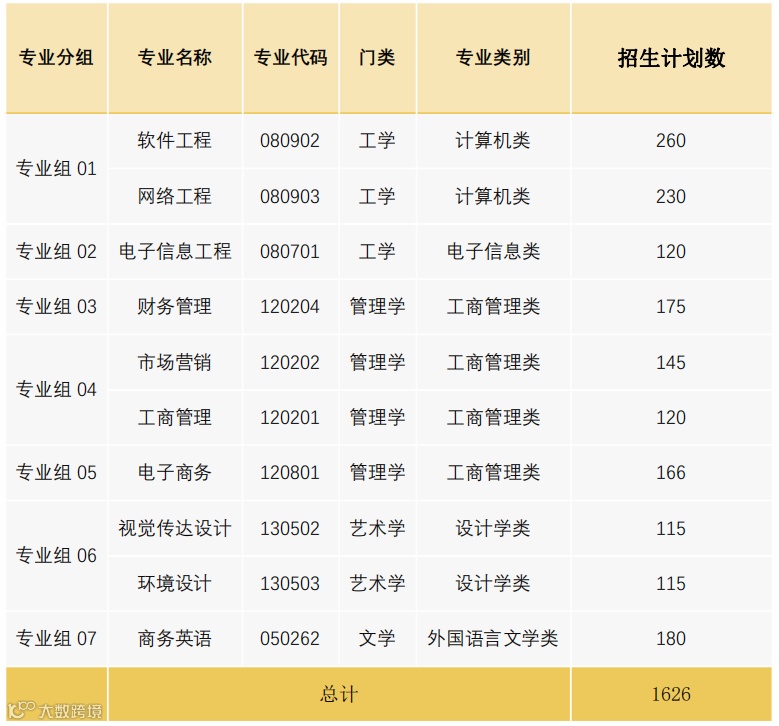The width and height of the screenshot is (779, 726).
Task: Select the 专业组 06 cell
Action: 56,556
